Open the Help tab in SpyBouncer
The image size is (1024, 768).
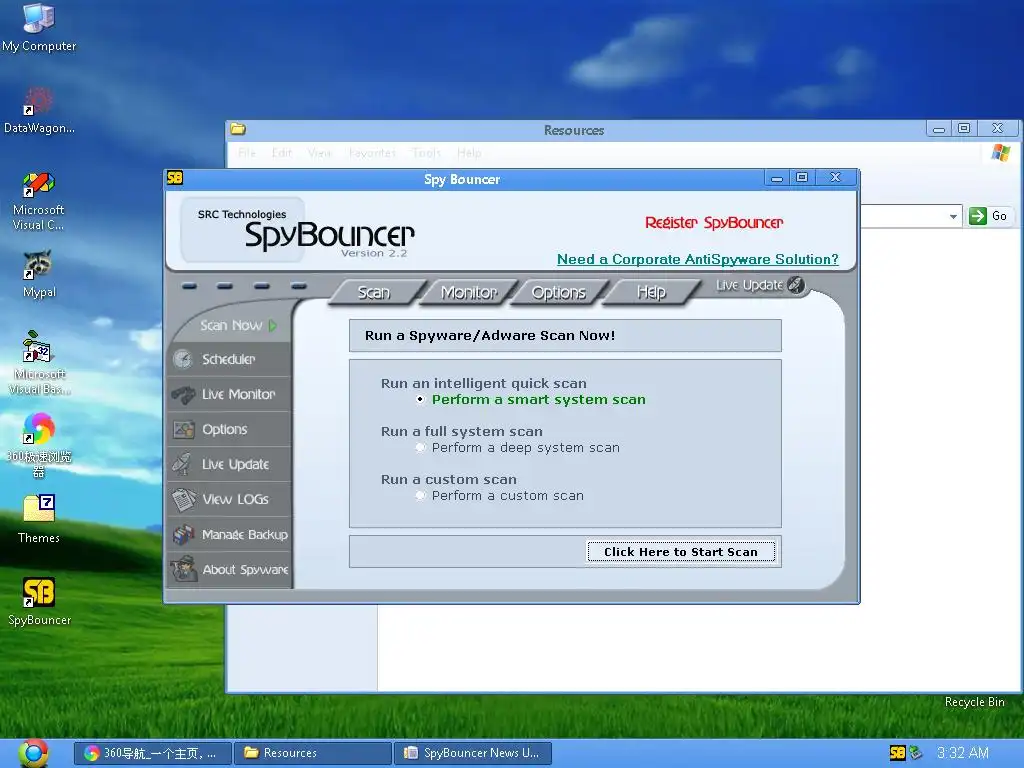[x=651, y=293]
